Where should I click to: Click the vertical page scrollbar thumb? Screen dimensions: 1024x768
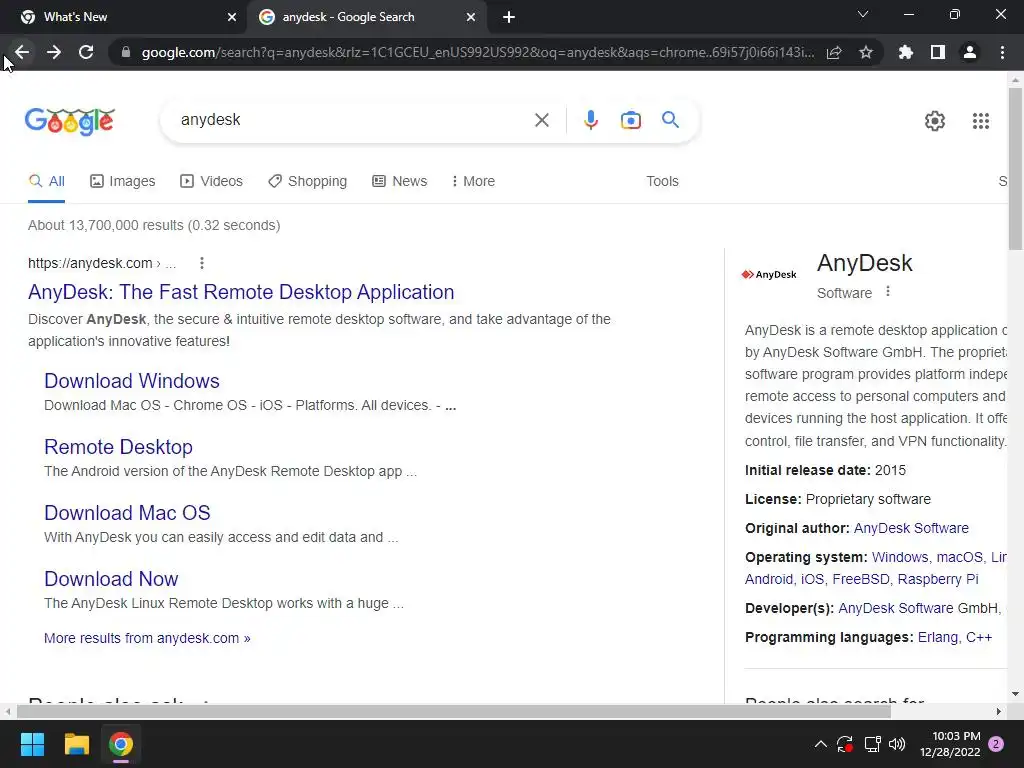pyautogui.click(x=1015, y=168)
